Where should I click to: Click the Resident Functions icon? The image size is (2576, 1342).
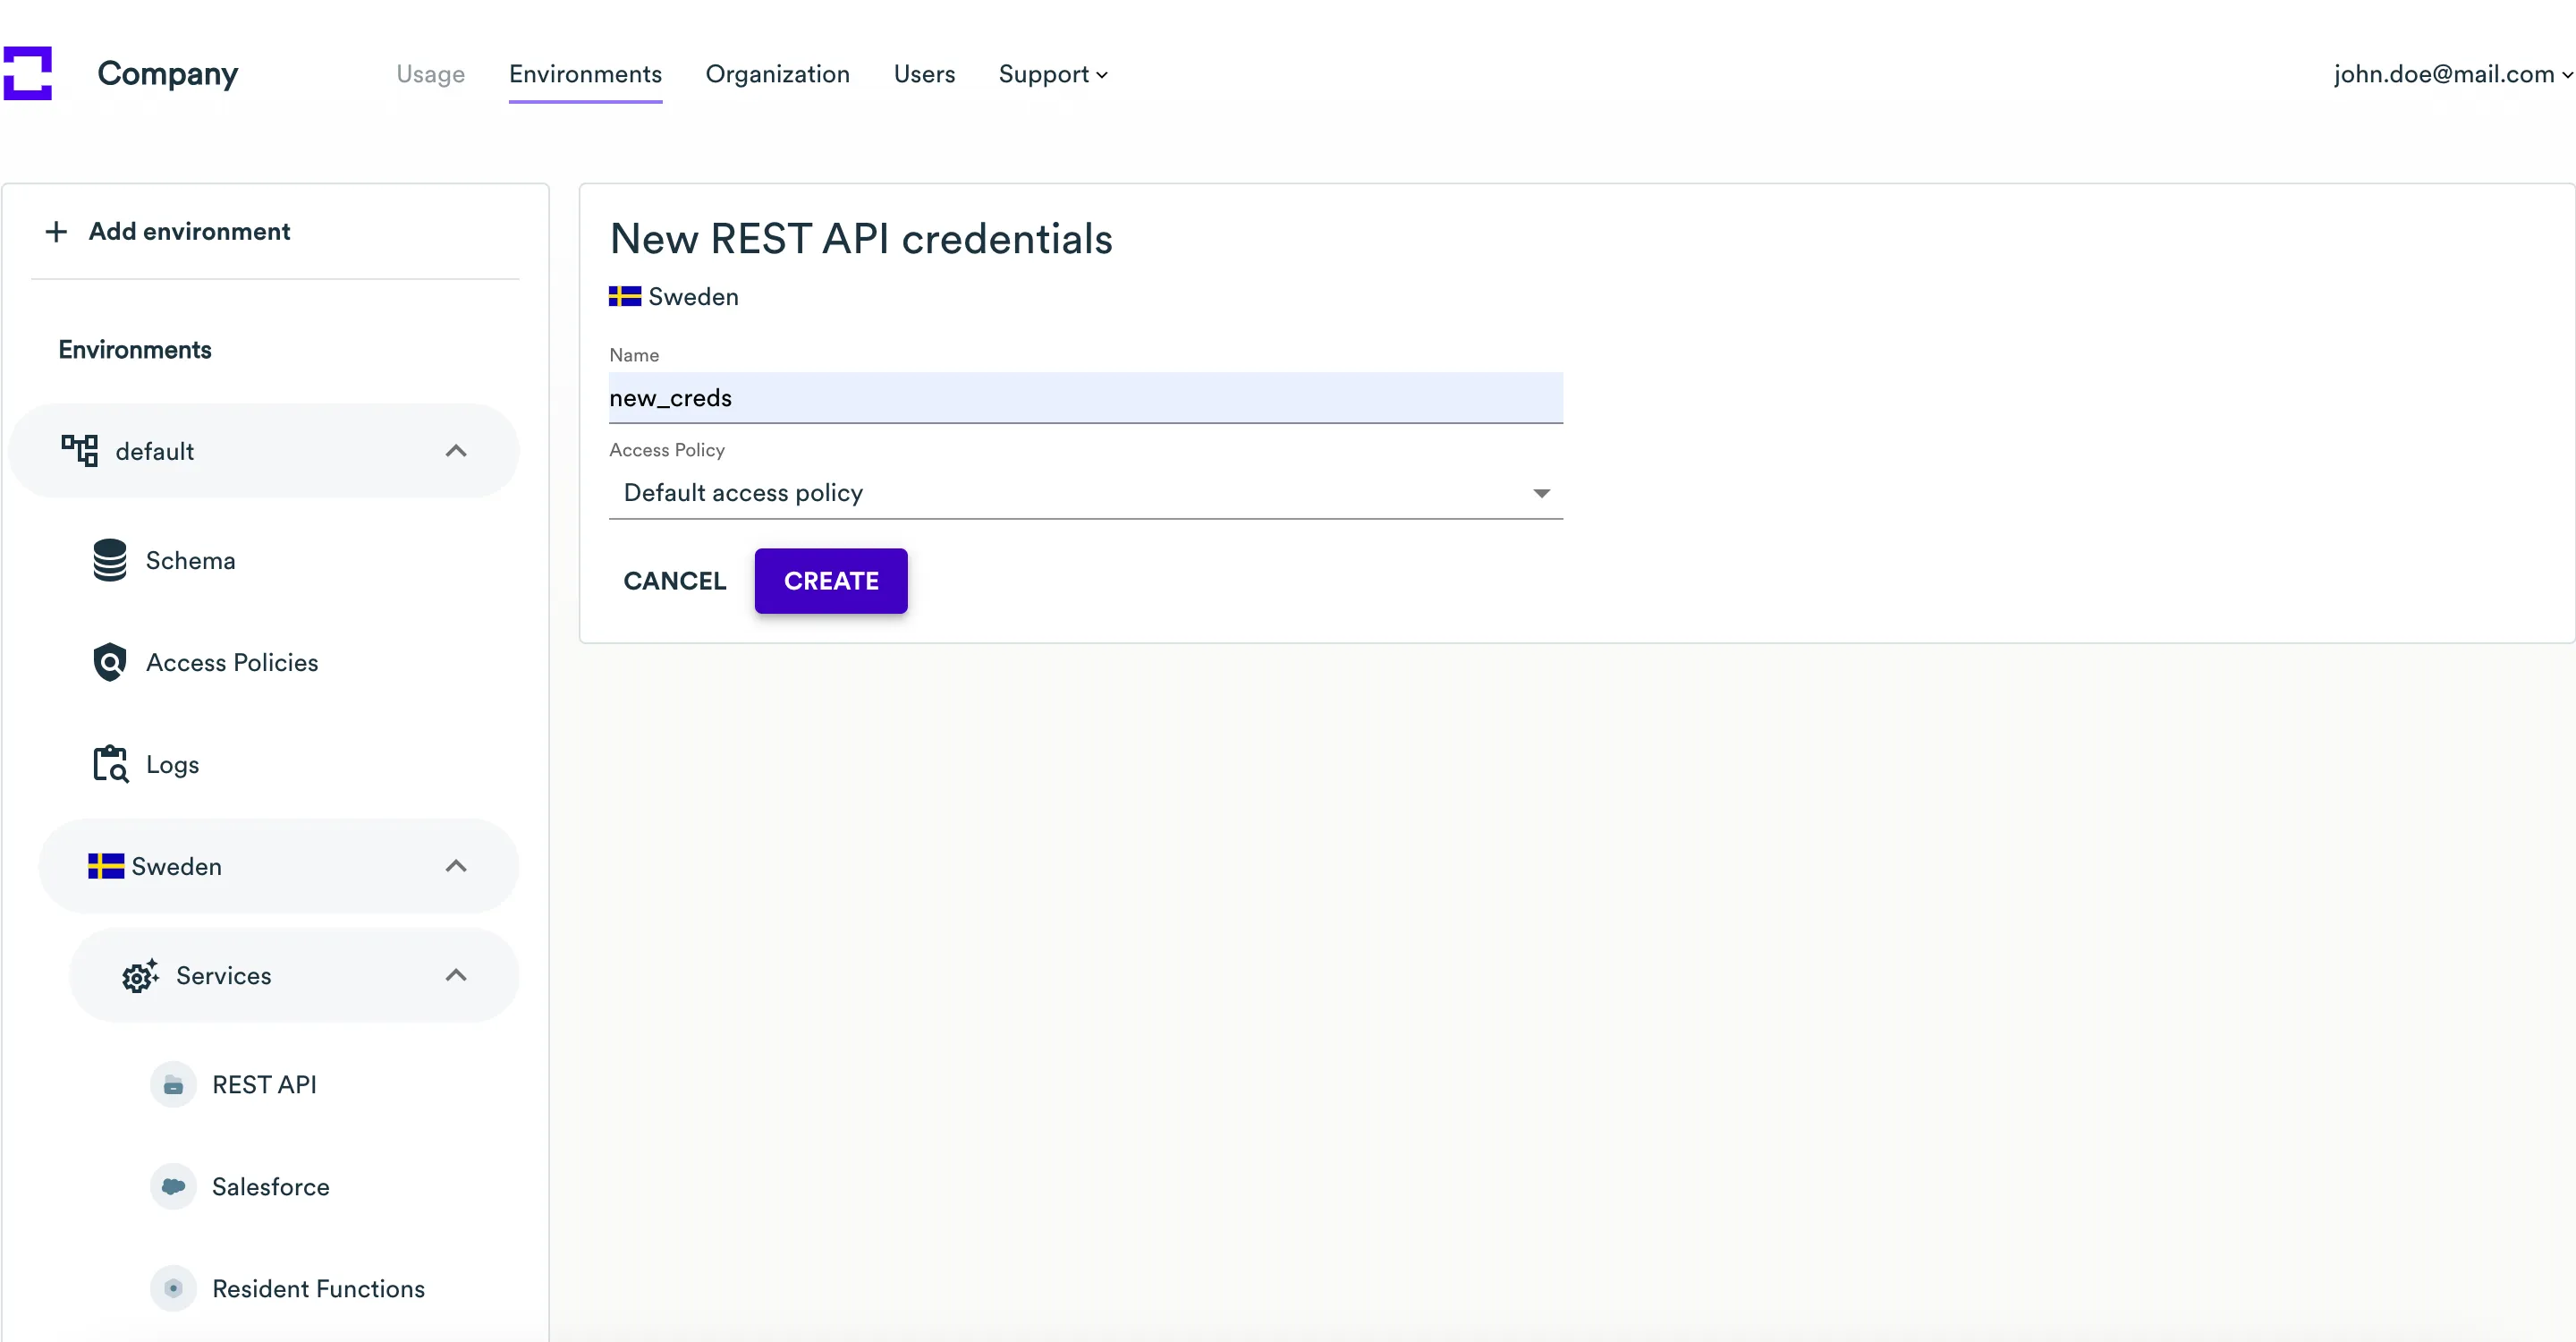click(173, 1288)
